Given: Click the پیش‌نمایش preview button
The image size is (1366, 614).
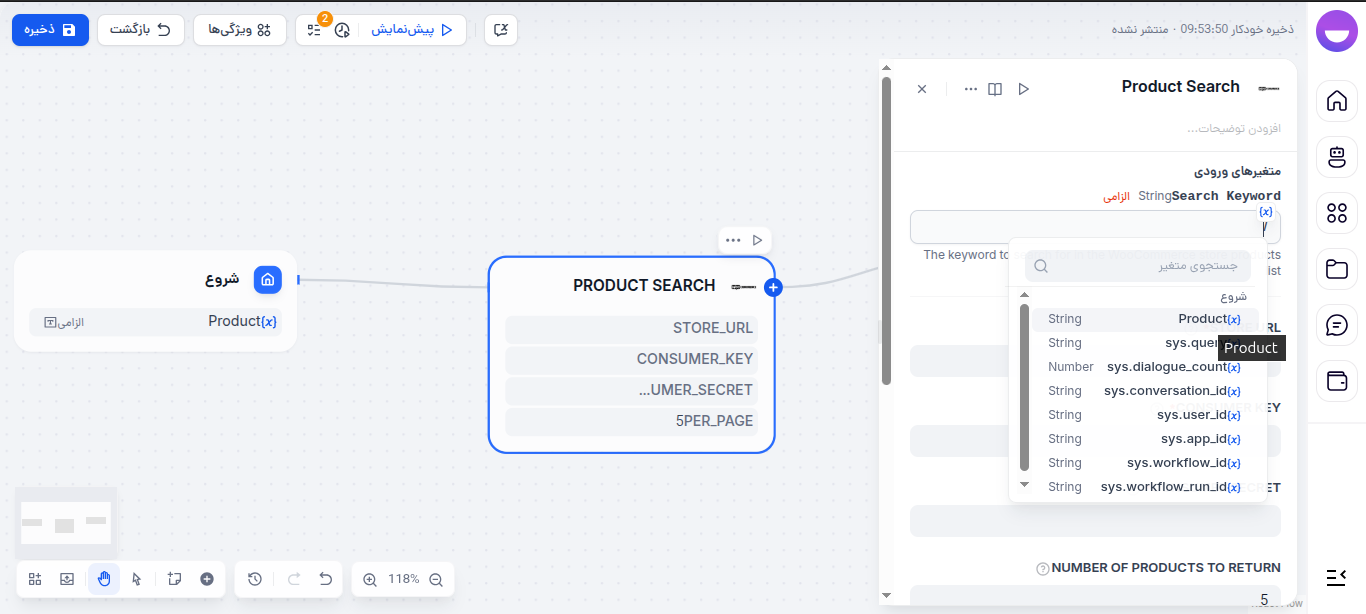Looking at the screenshot, I should tap(412, 30).
